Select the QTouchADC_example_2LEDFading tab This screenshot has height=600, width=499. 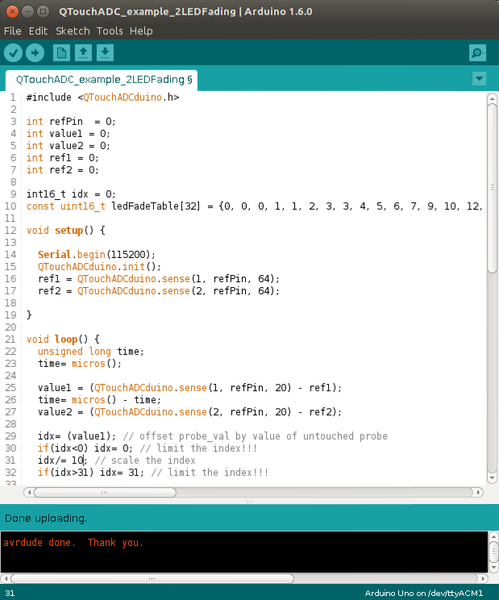[x=101, y=80]
